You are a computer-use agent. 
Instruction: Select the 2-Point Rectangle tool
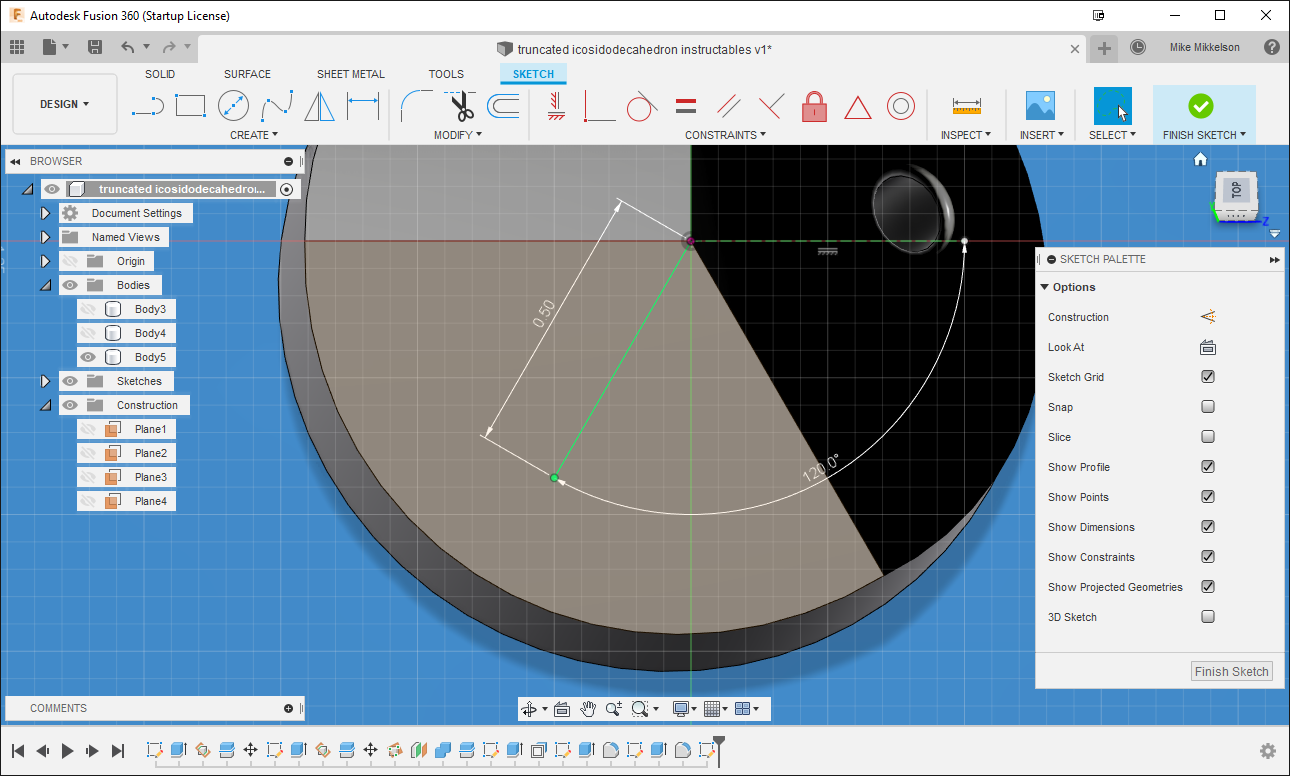tap(190, 105)
